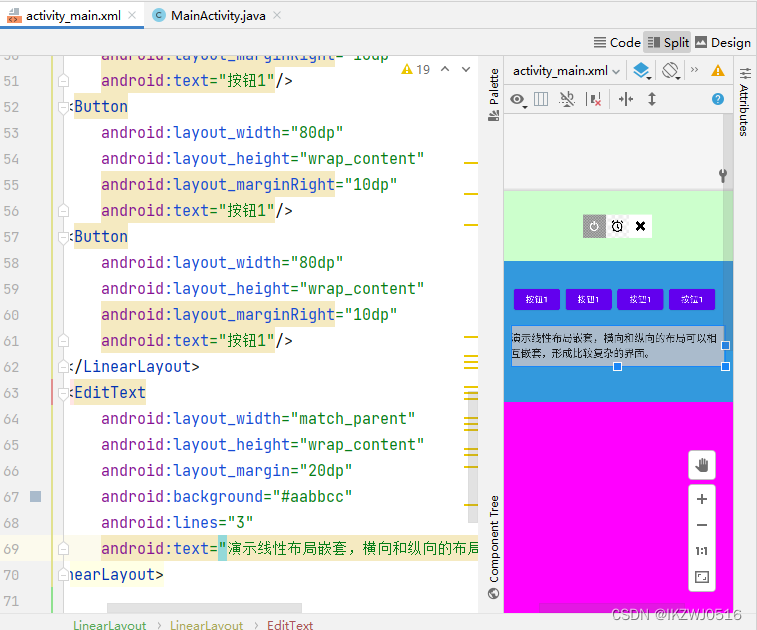Image resolution: width=757 pixels, height=630 pixels.
Task: Go to previous highlighted problem arrow
Action: (x=445, y=70)
